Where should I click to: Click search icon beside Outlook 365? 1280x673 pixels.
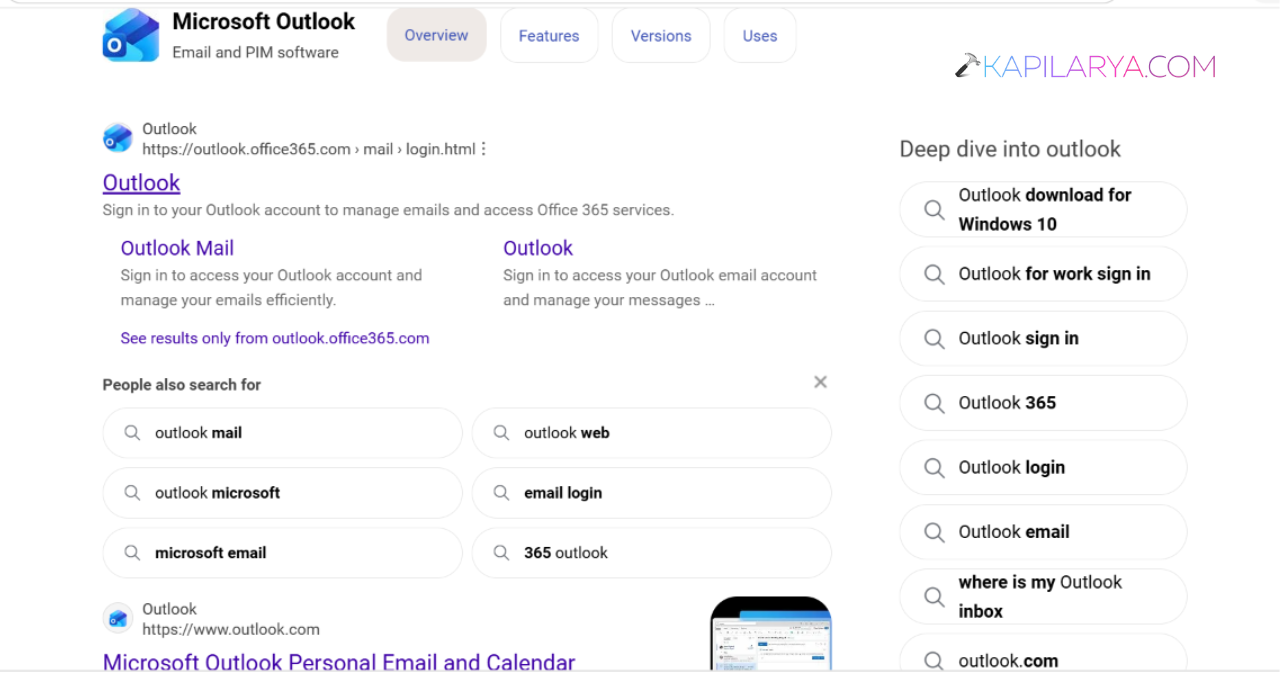934,403
